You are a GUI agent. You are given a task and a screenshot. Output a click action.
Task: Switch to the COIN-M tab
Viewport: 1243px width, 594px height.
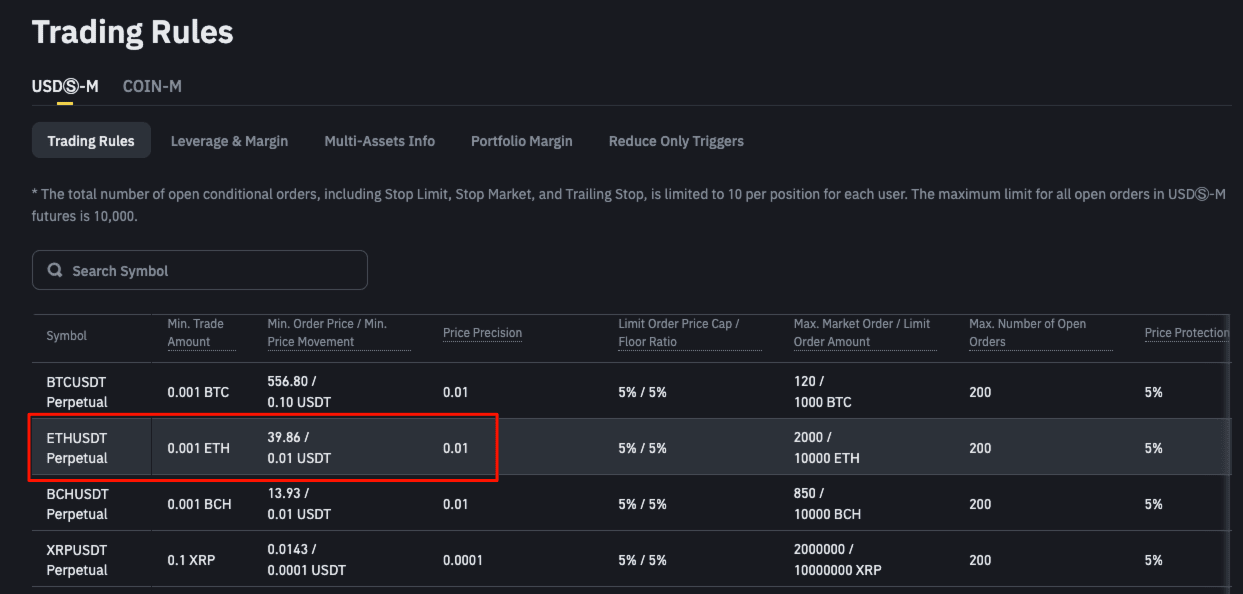click(x=152, y=86)
